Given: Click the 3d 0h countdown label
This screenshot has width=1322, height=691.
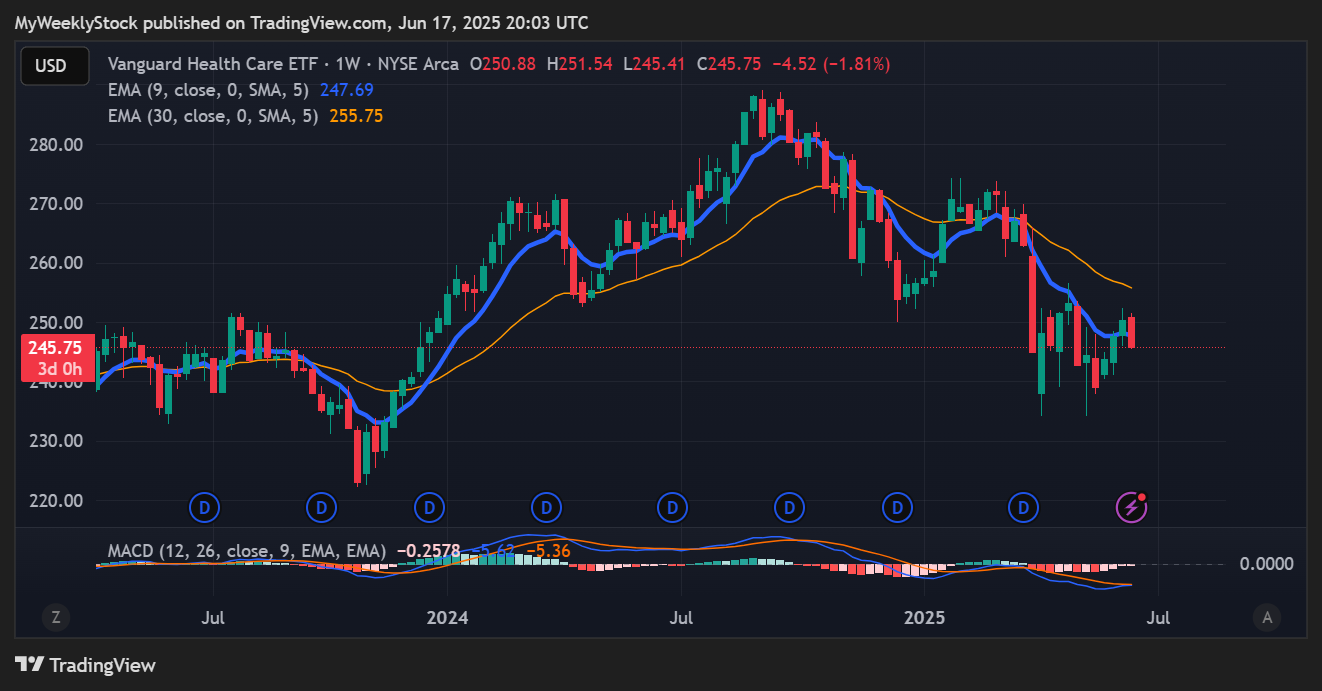Looking at the screenshot, I should [58, 367].
